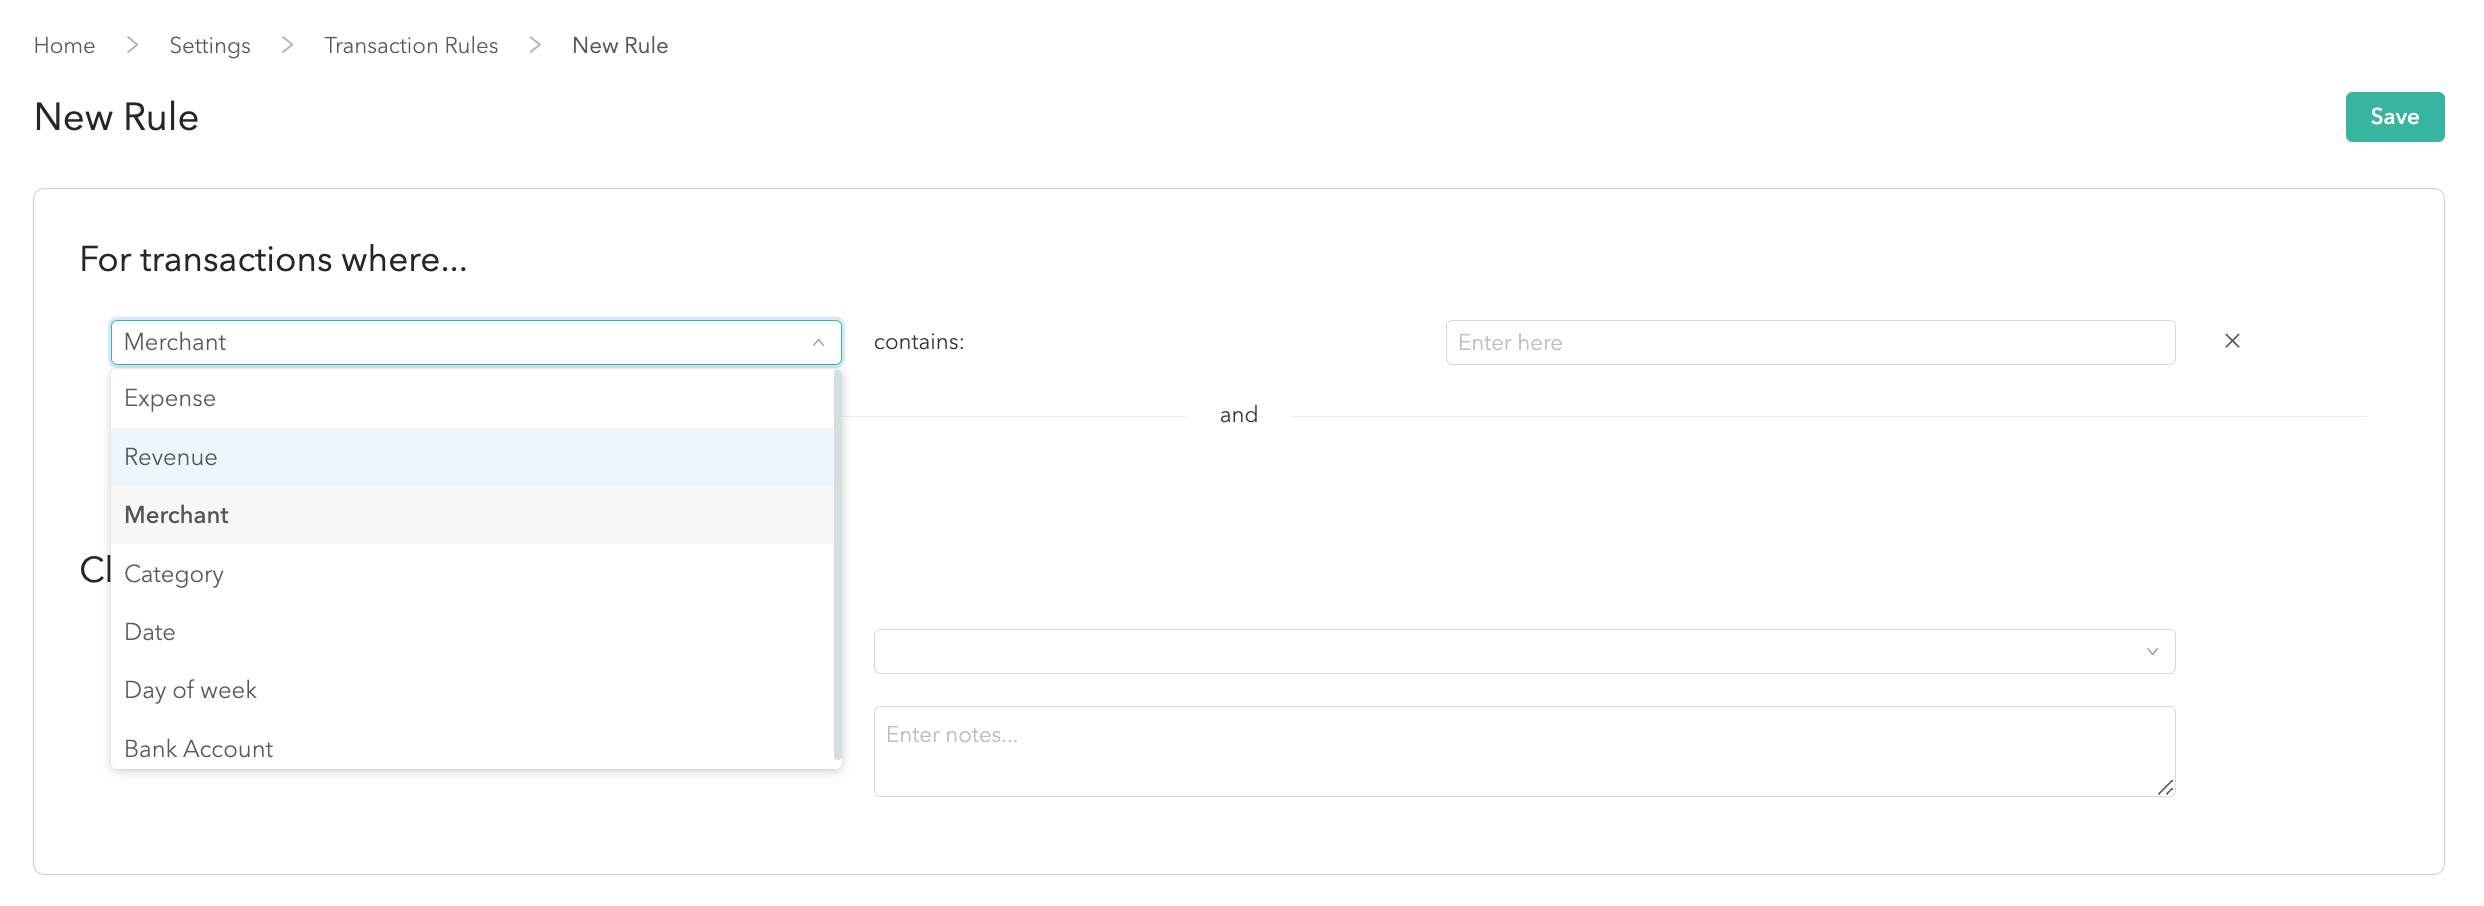The height and width of the screenshot is (906, 2484).
Task: Collapse the Merchant dropdown using its chevron
Action: (x=818, y=342)
